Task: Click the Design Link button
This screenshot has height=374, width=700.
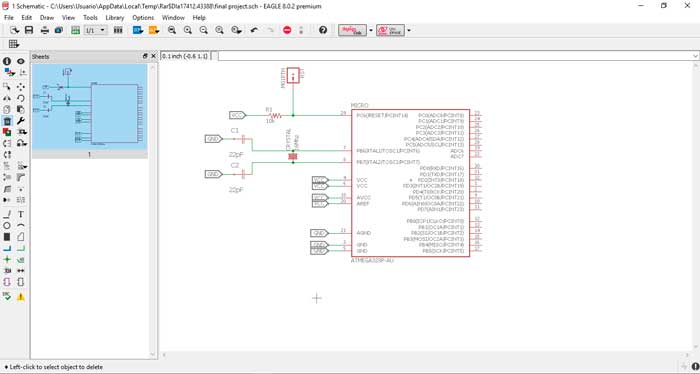Action: (x=352, y=30)
